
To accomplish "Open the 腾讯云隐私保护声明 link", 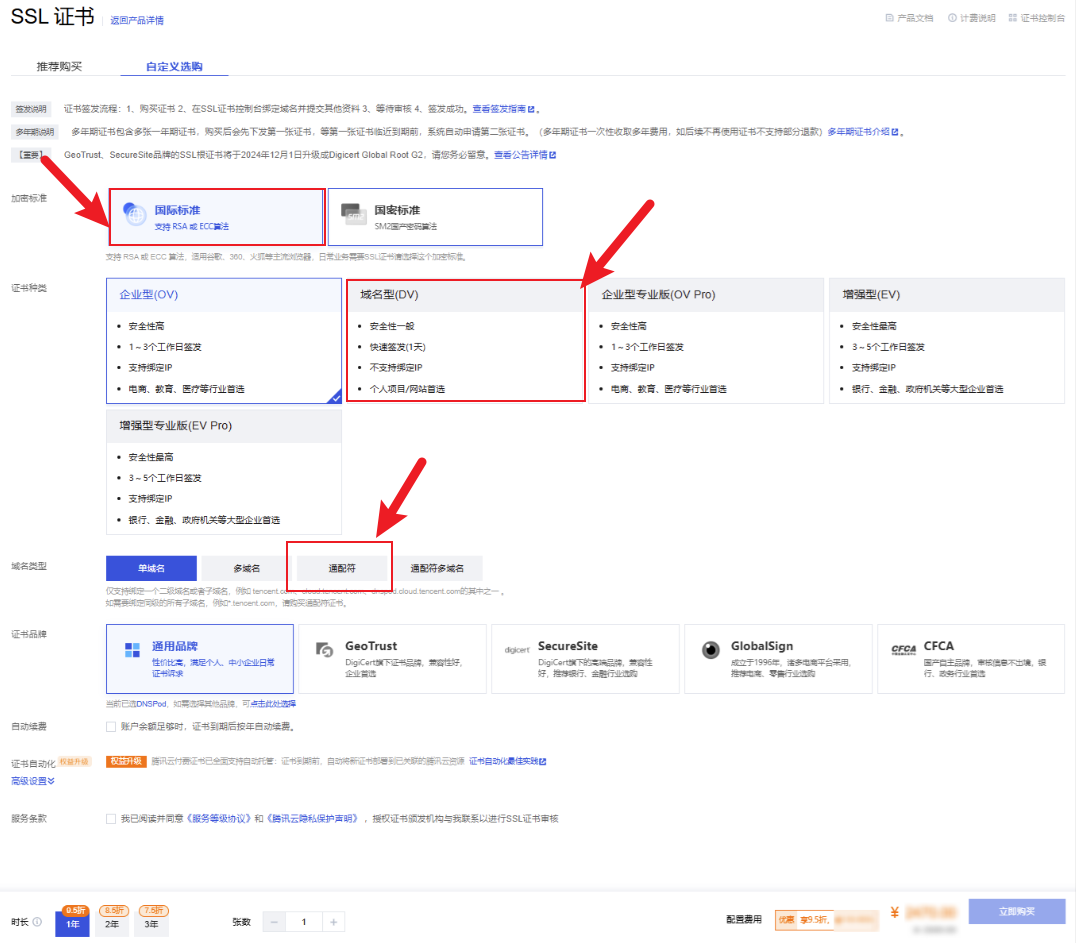I will tap(313, 819).
